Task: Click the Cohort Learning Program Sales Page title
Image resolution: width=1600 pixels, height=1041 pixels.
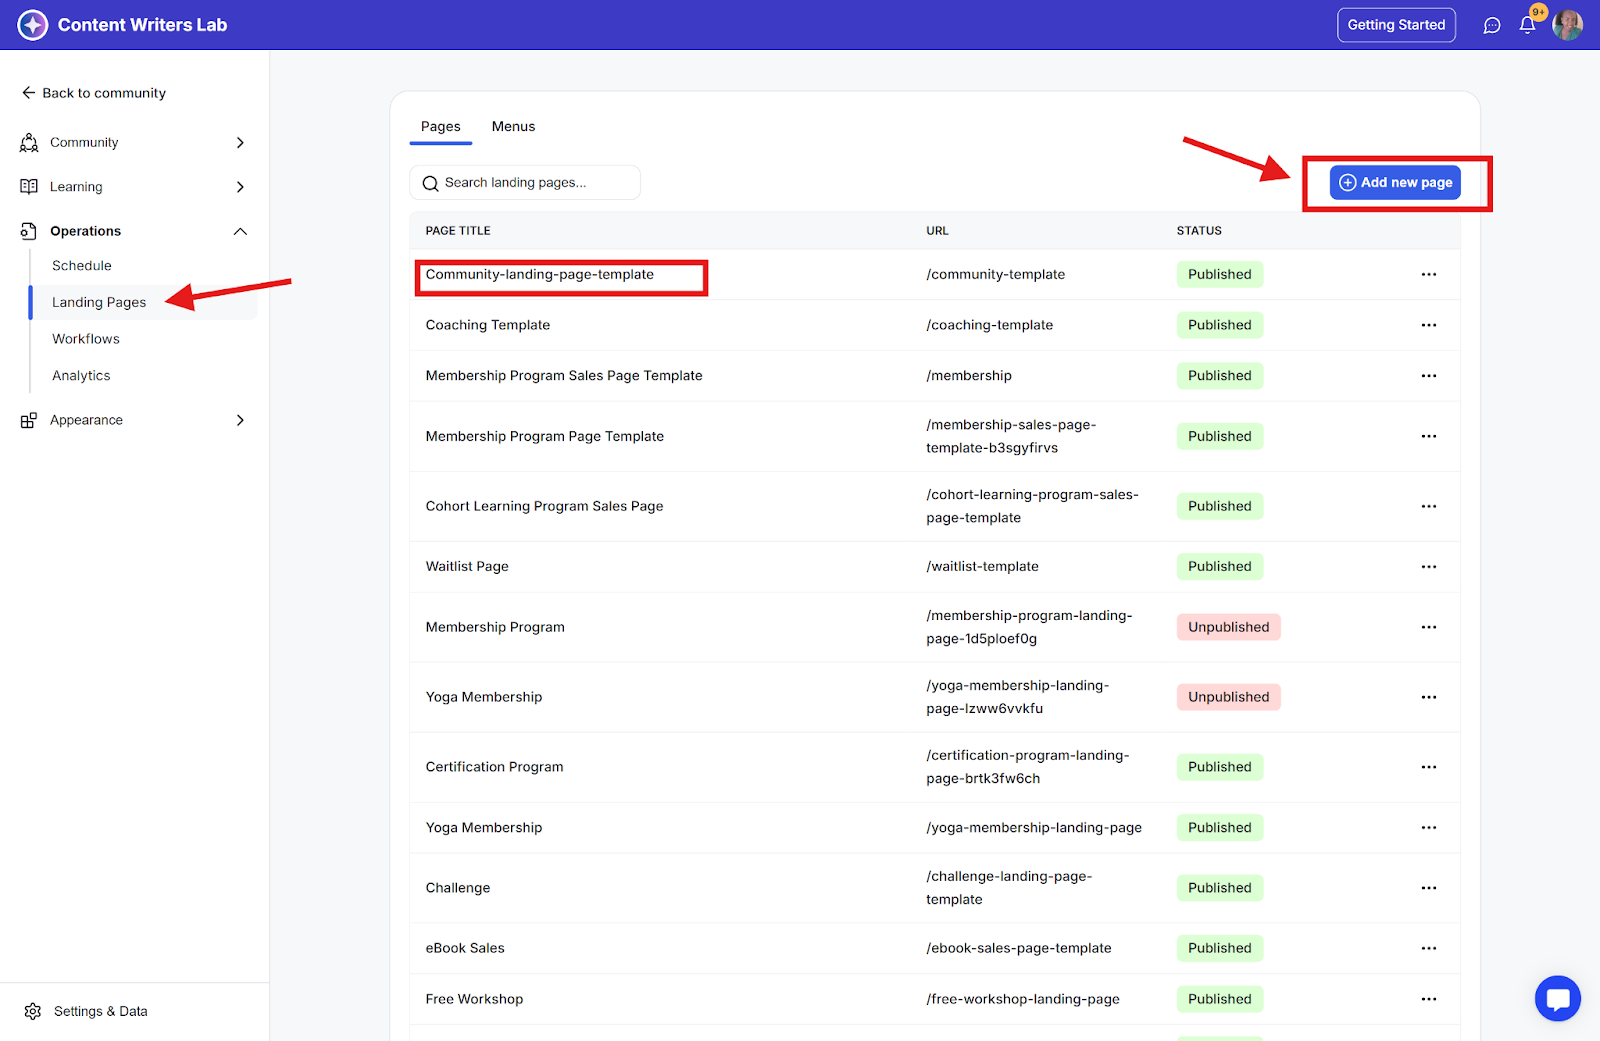Action: coord(544,506)
